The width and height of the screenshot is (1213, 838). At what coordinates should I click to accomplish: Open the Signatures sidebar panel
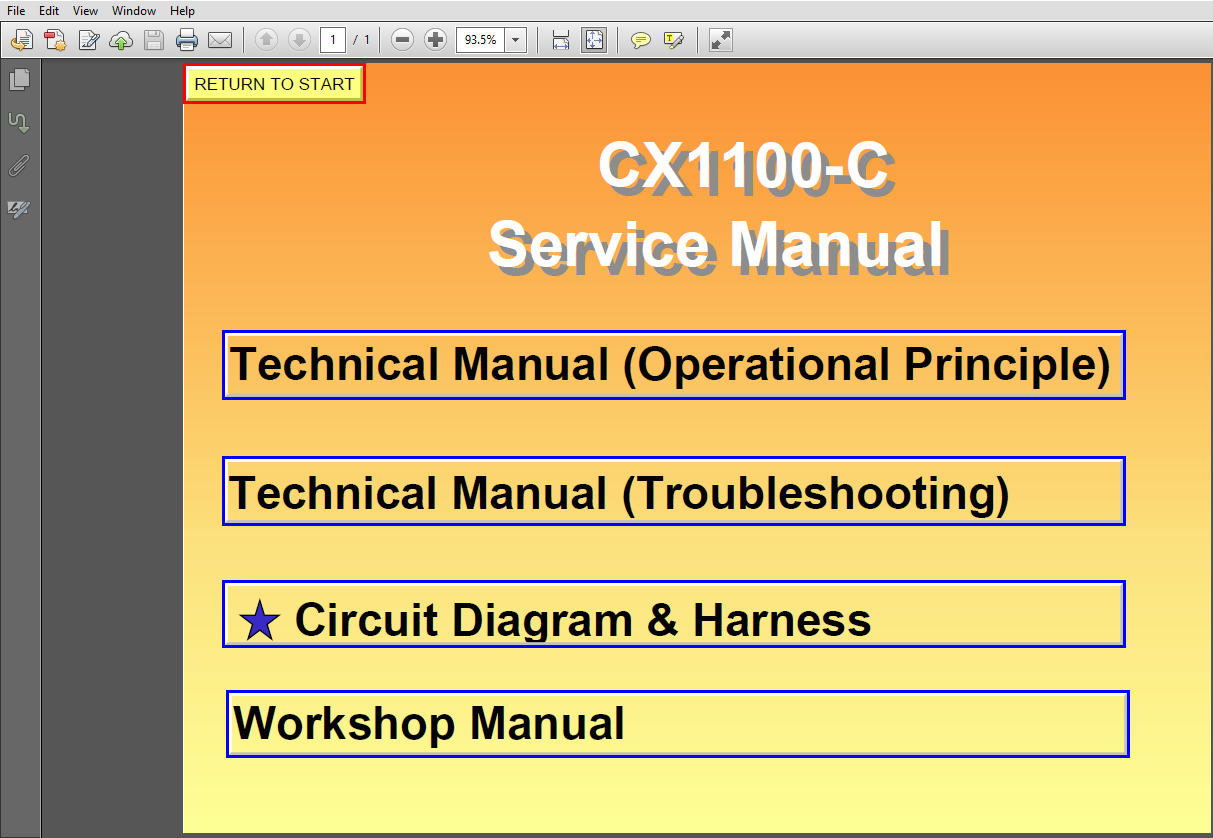click(19, 209)
